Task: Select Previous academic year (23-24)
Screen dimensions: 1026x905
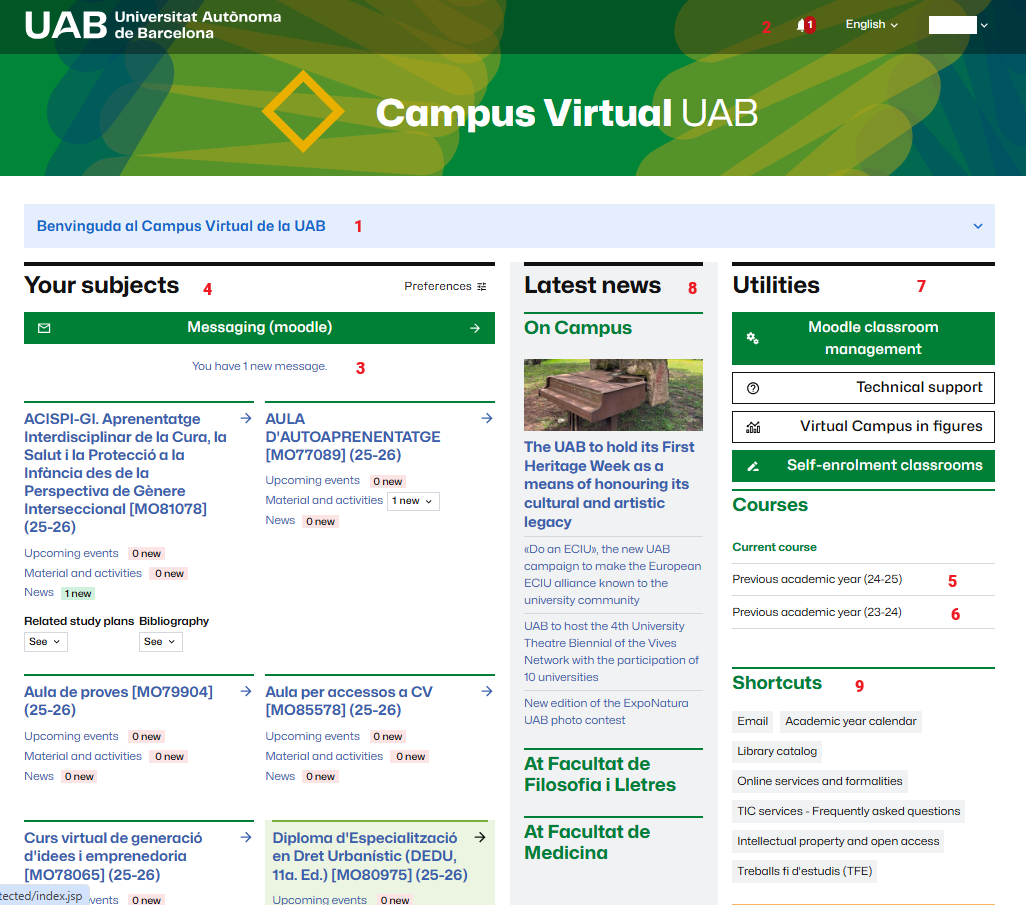Action: [x=817, y=612]
